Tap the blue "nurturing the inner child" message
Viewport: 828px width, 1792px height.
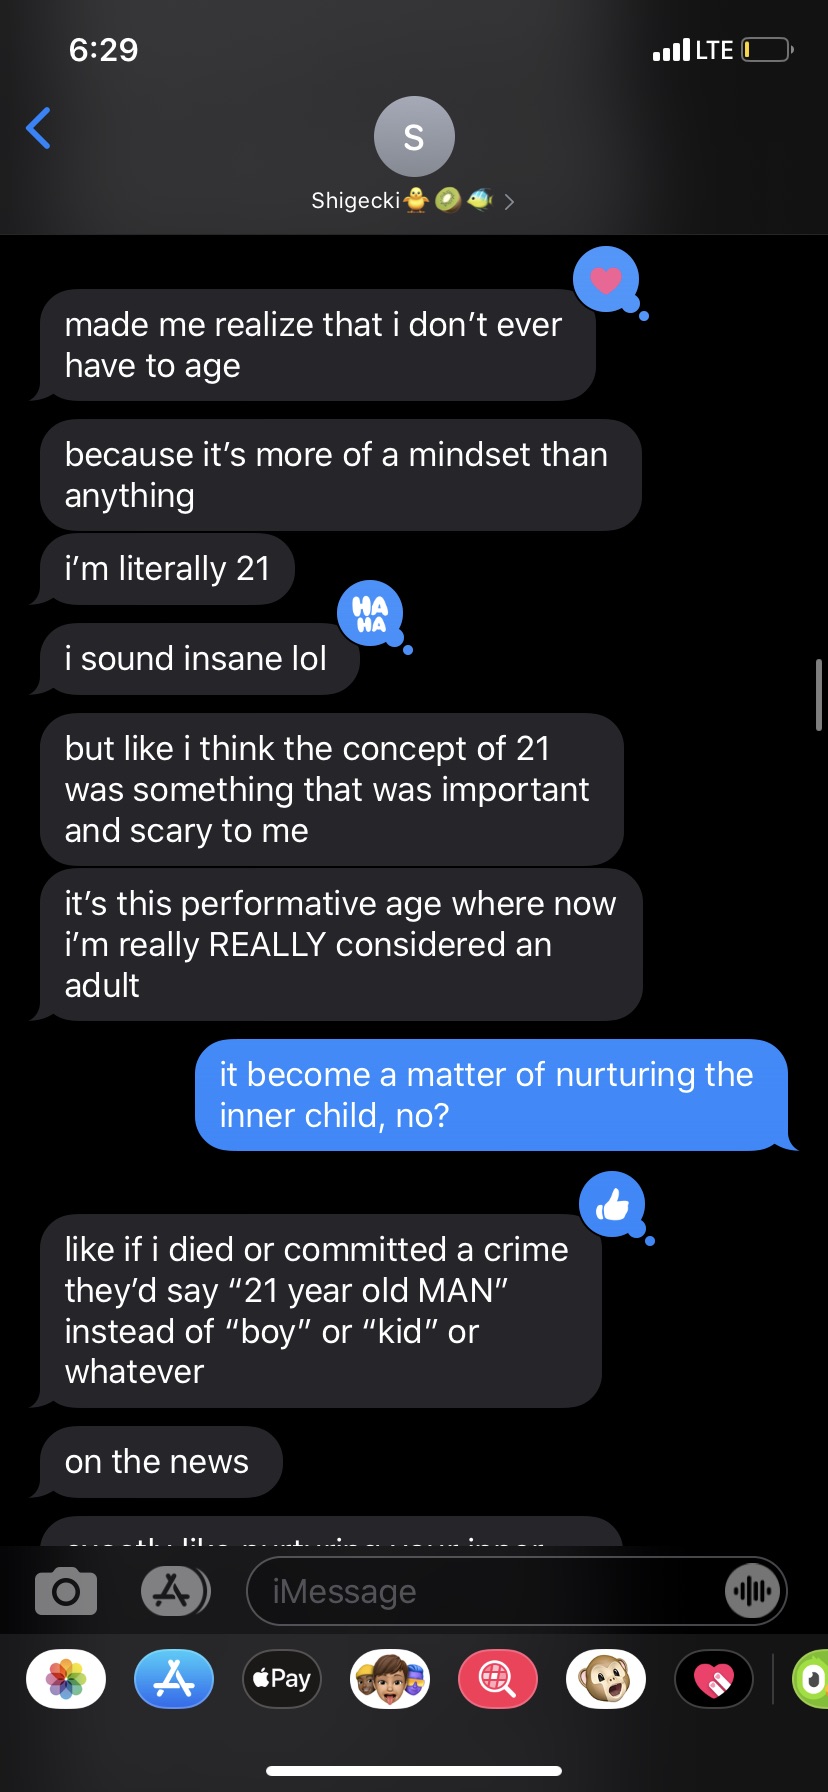click(x=490, y=1095)
